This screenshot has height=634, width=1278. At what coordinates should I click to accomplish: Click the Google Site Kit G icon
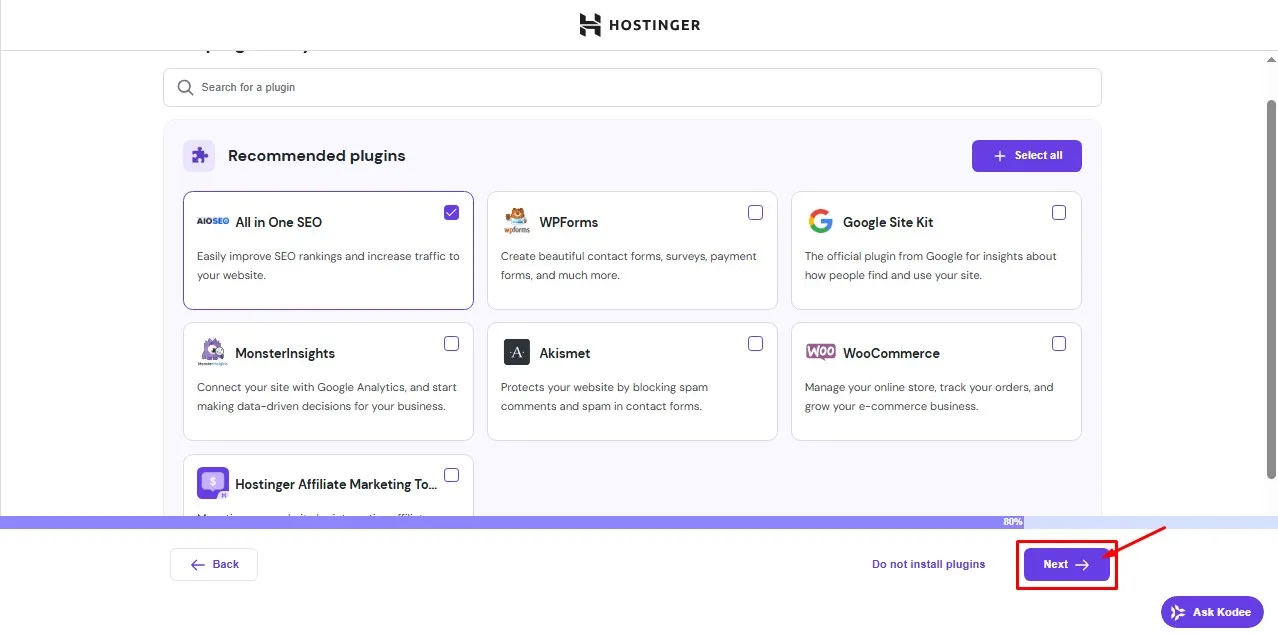[820, 221]
